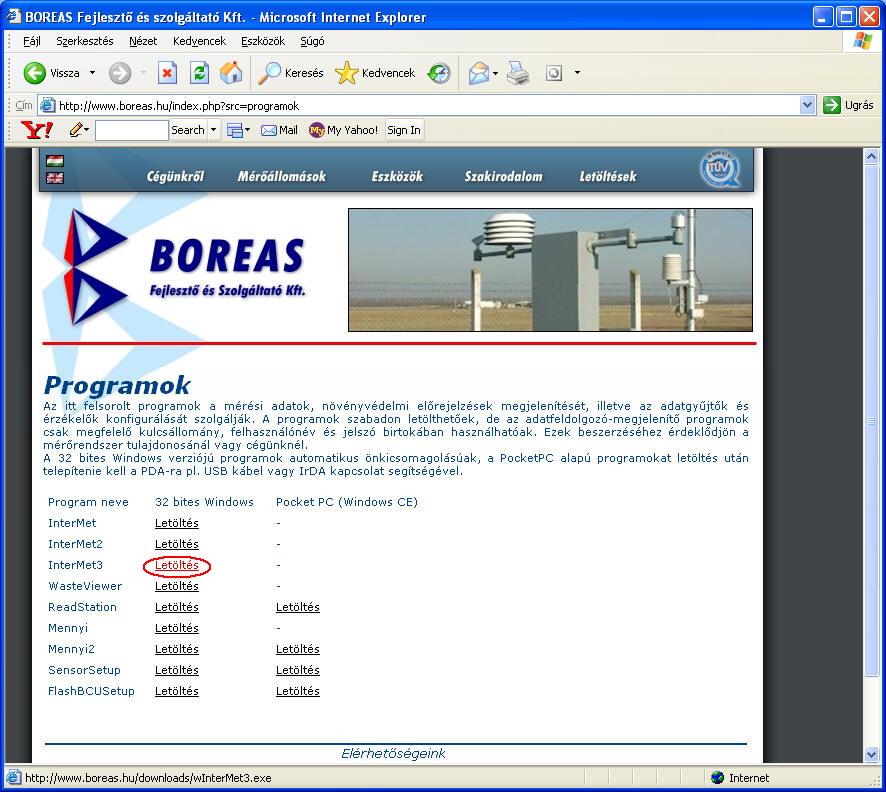Image resolution: width=886 pixels, height=792 pixels.
Task: Open Letöltések site navigation tab
Action: (608, 176)
